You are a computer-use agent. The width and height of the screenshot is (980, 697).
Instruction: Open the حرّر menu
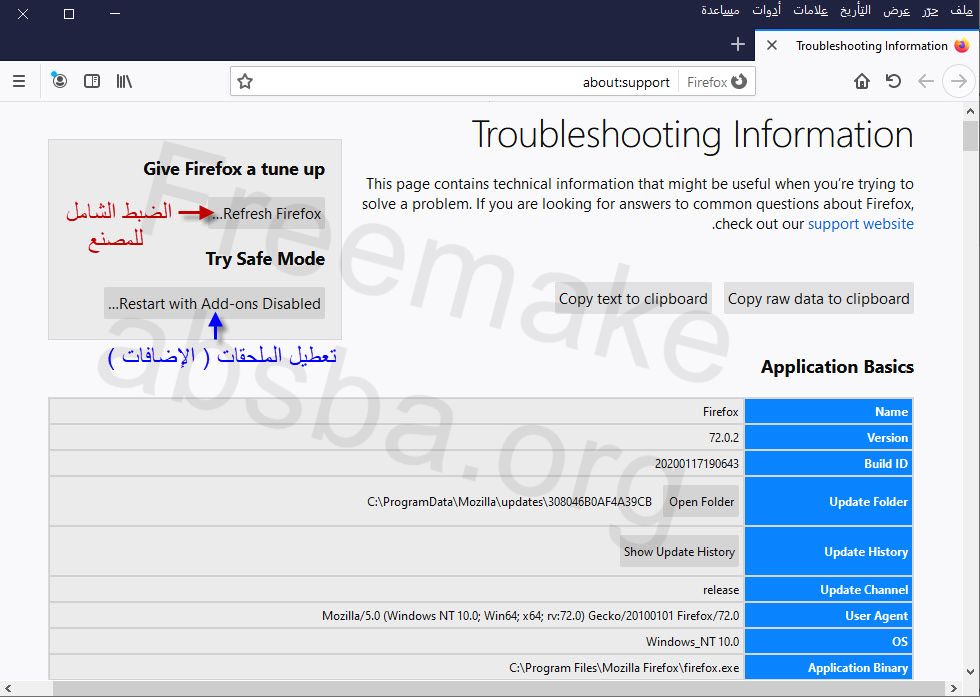pyautogui.click(x=930, y=11)
